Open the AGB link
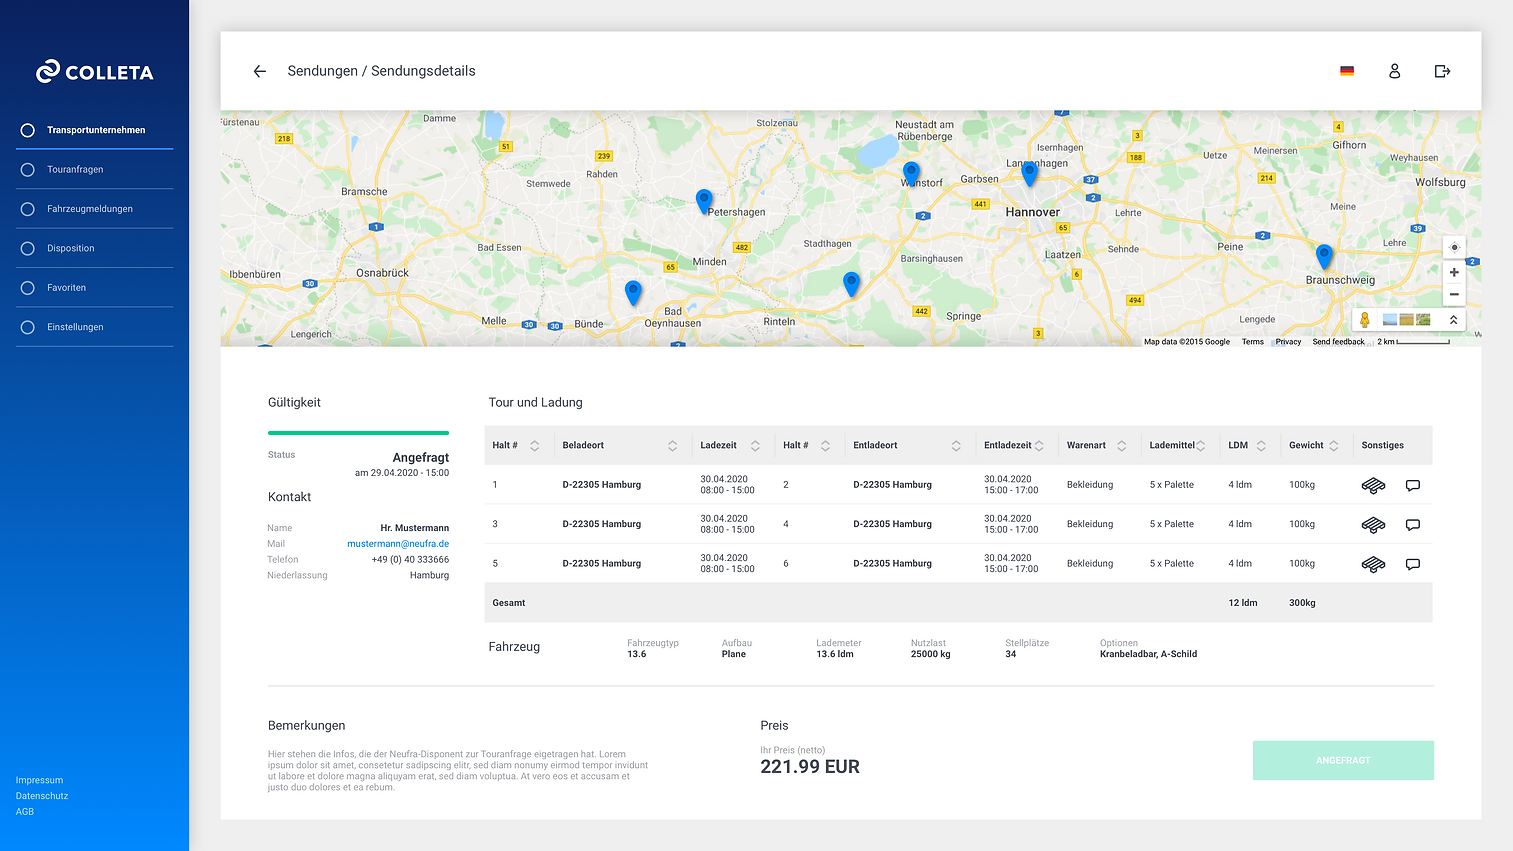1513x851 pixels. 25,812
